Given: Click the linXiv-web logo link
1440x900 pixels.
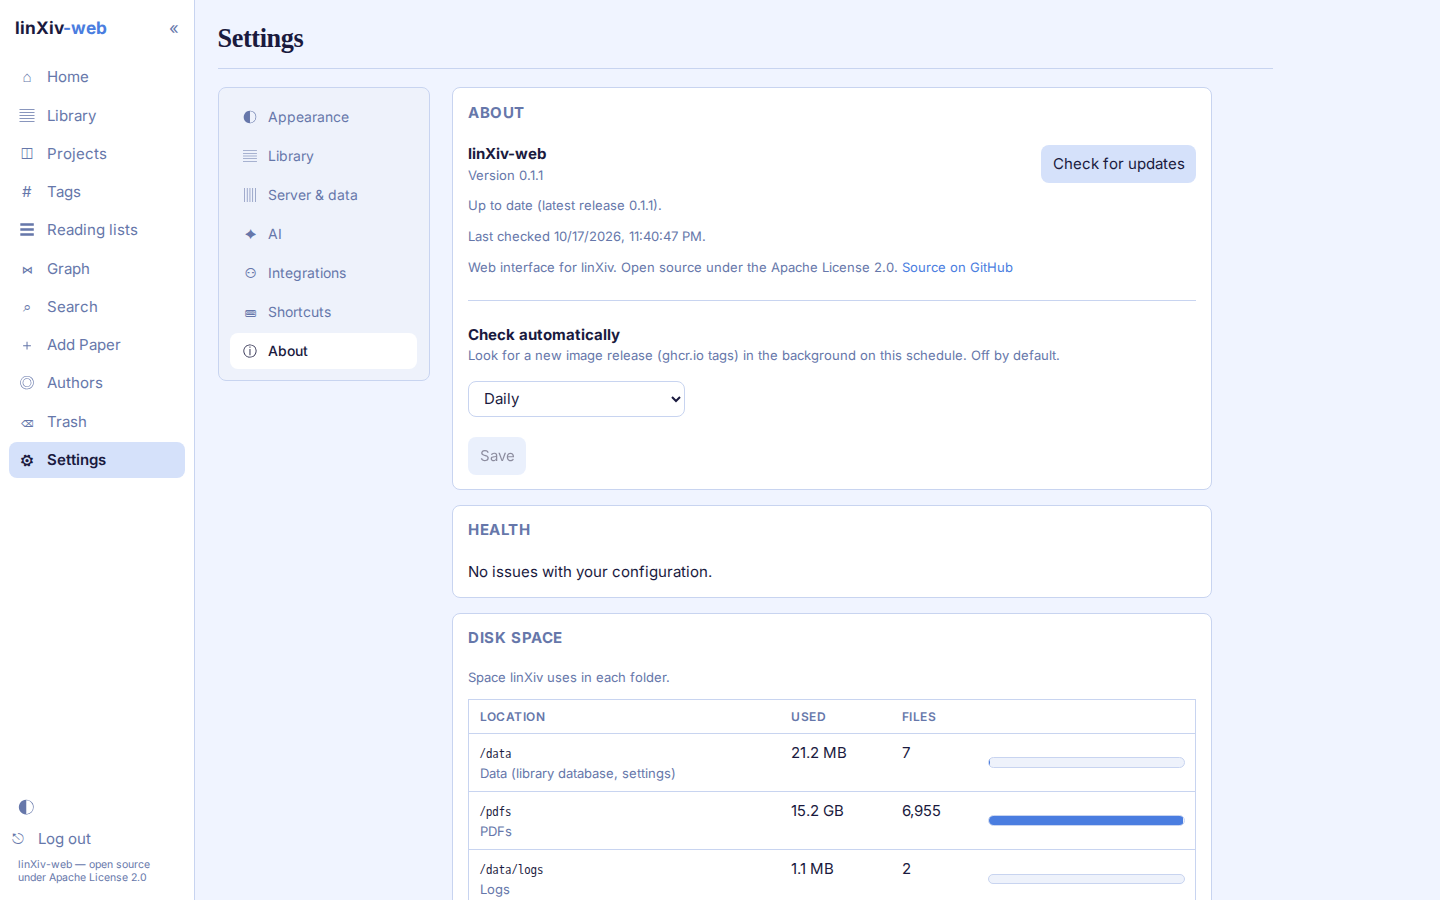Looking at the screenshot, I should tap(61, 28).
